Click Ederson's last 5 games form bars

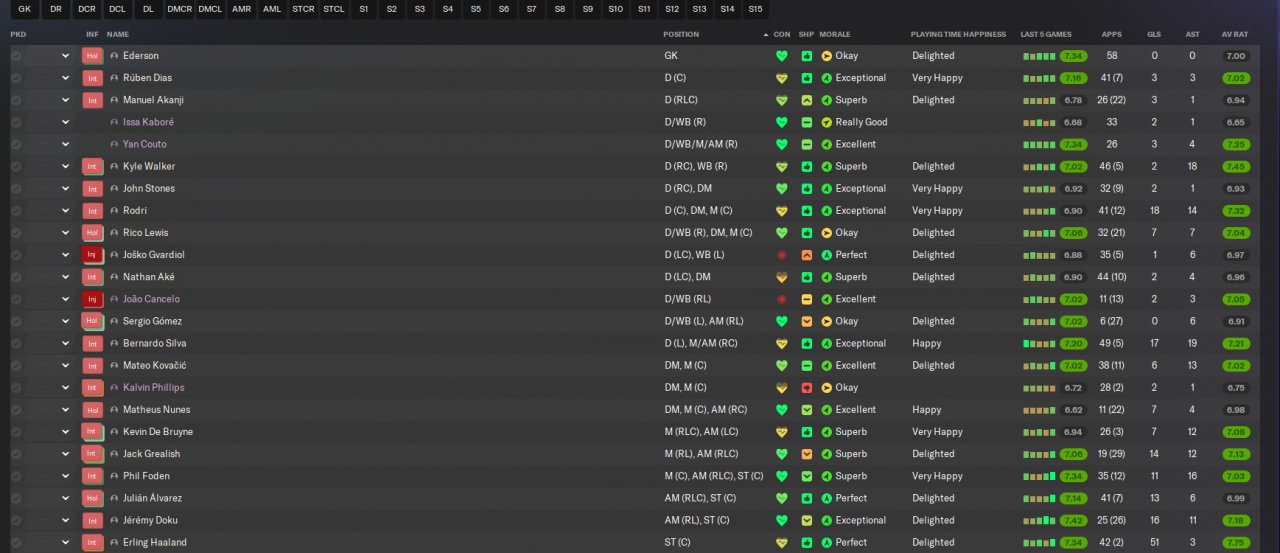click(x=1039, y=56)
